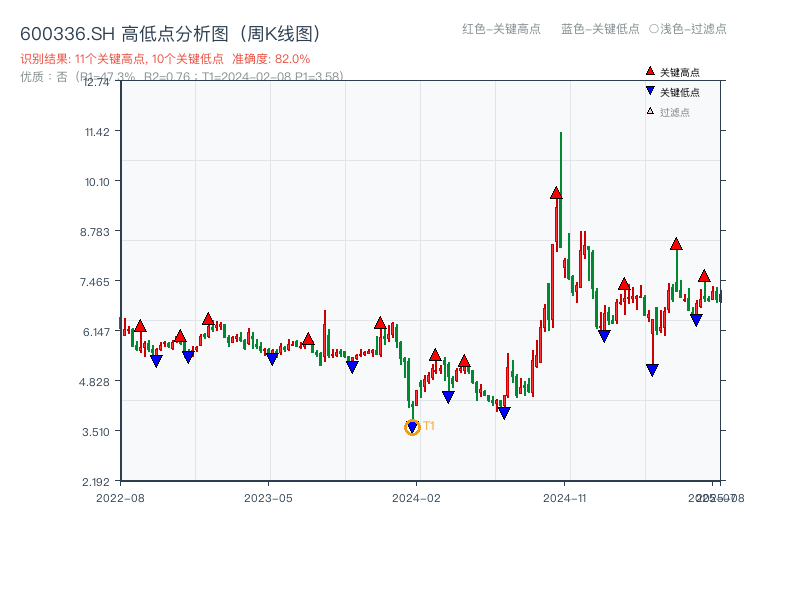Click the 2024-02 x-axis label
The image size is (800, 600).
416,498
